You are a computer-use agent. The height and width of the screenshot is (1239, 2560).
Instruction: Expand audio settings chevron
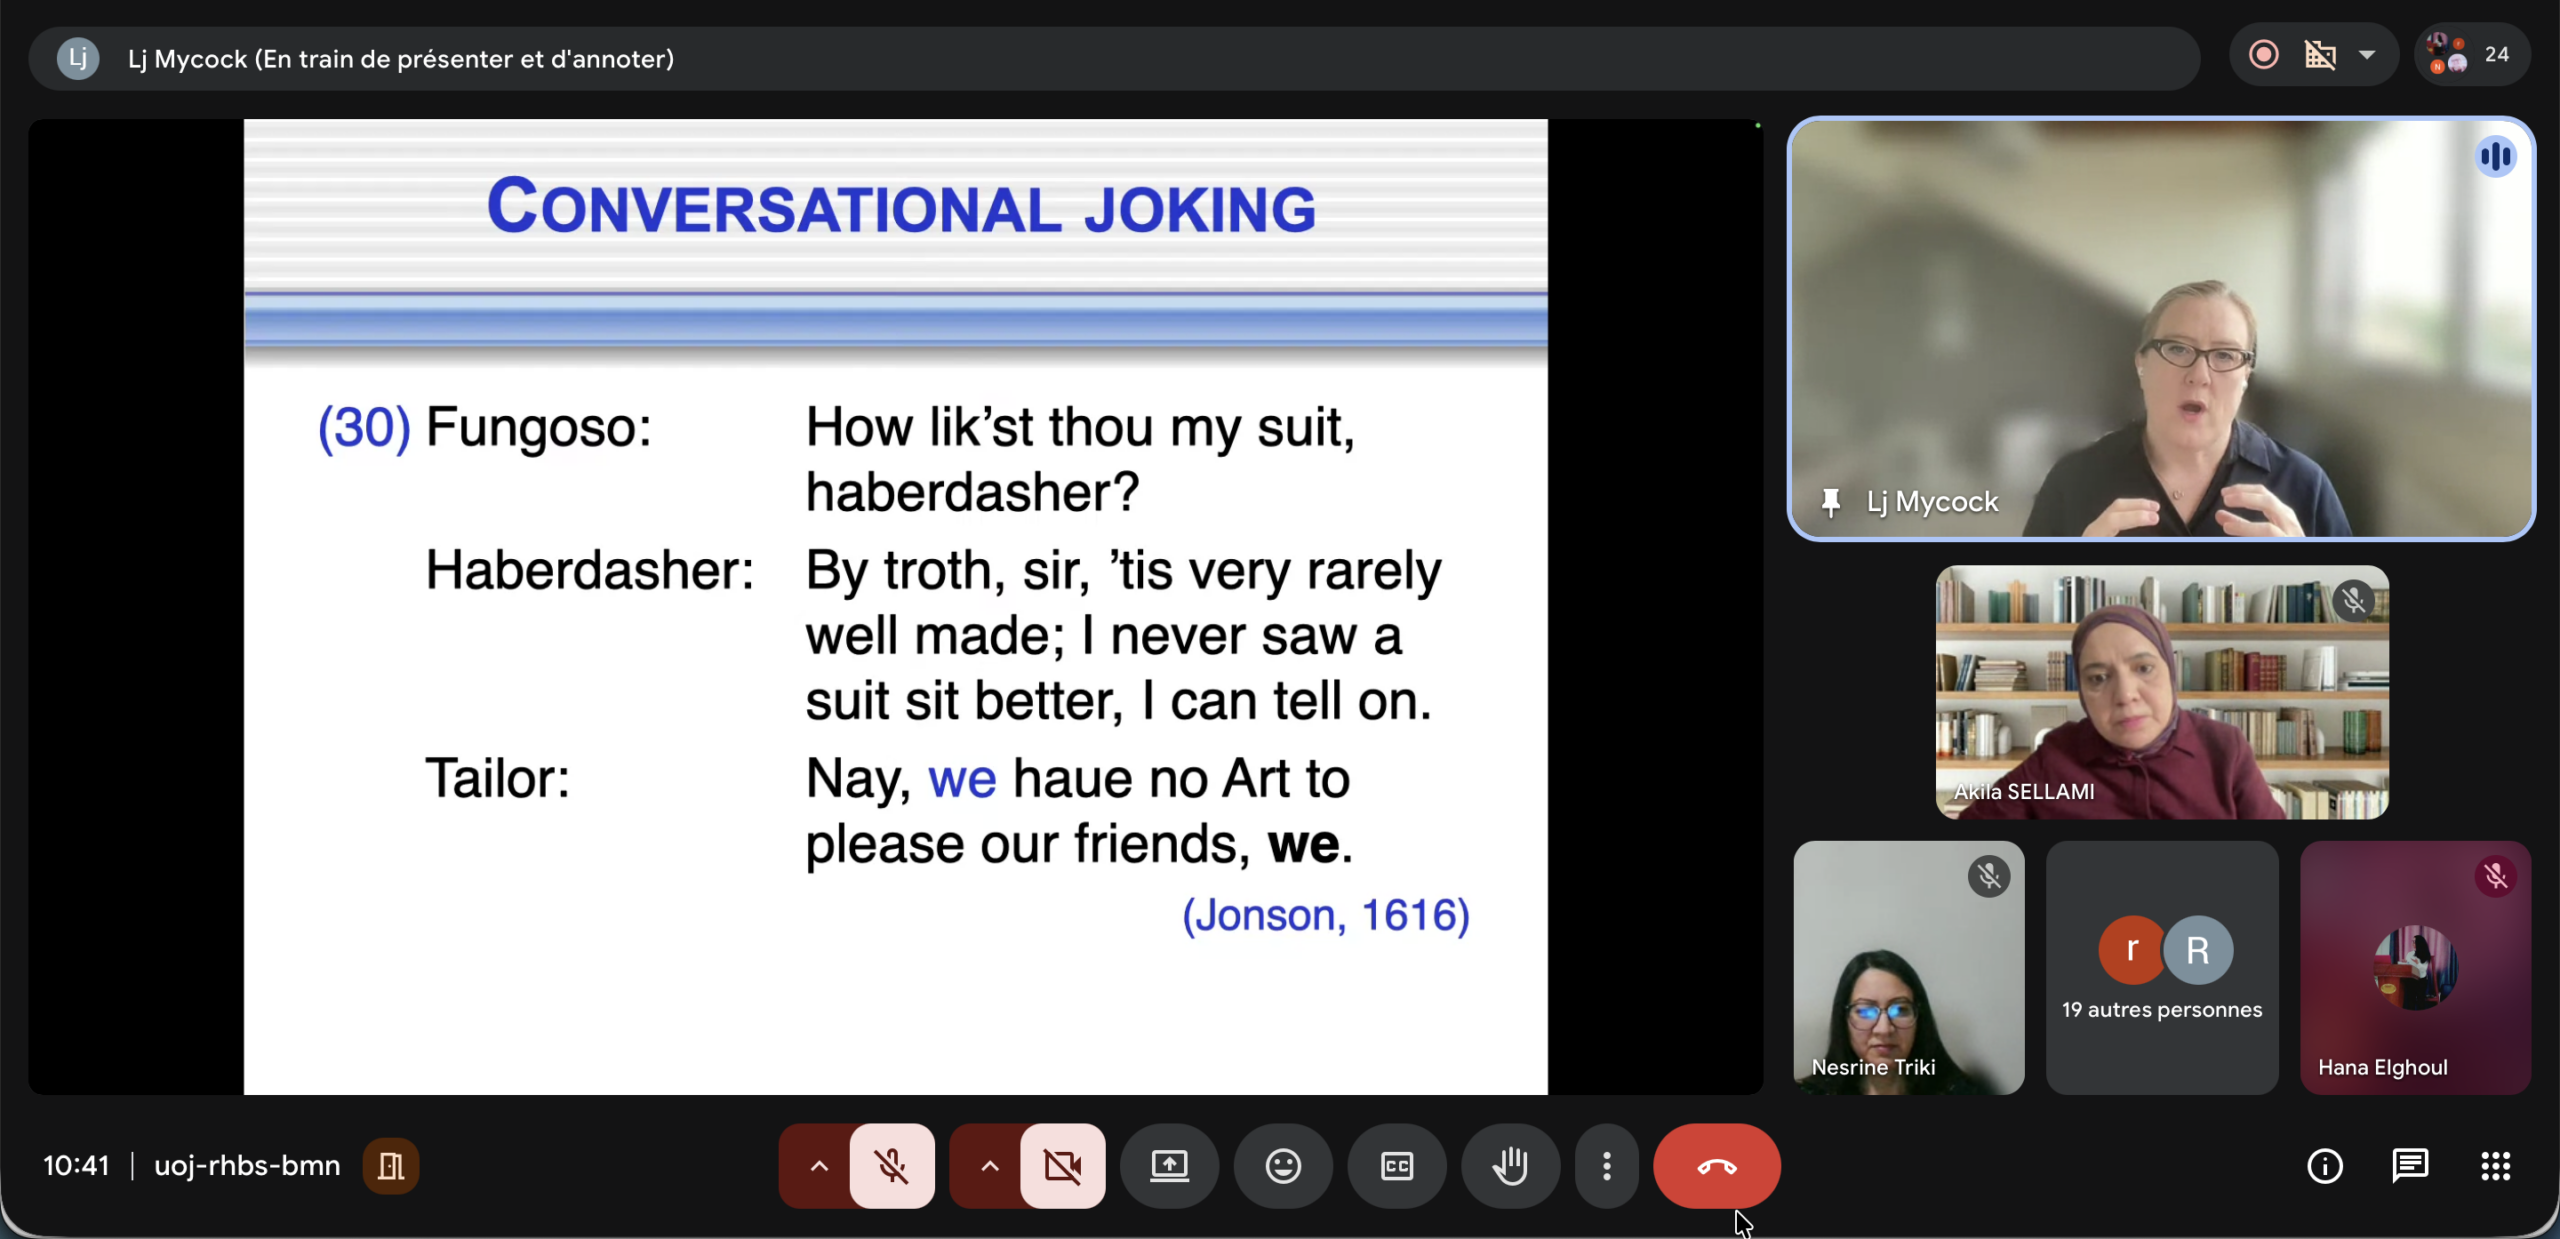click(819, 1166)
